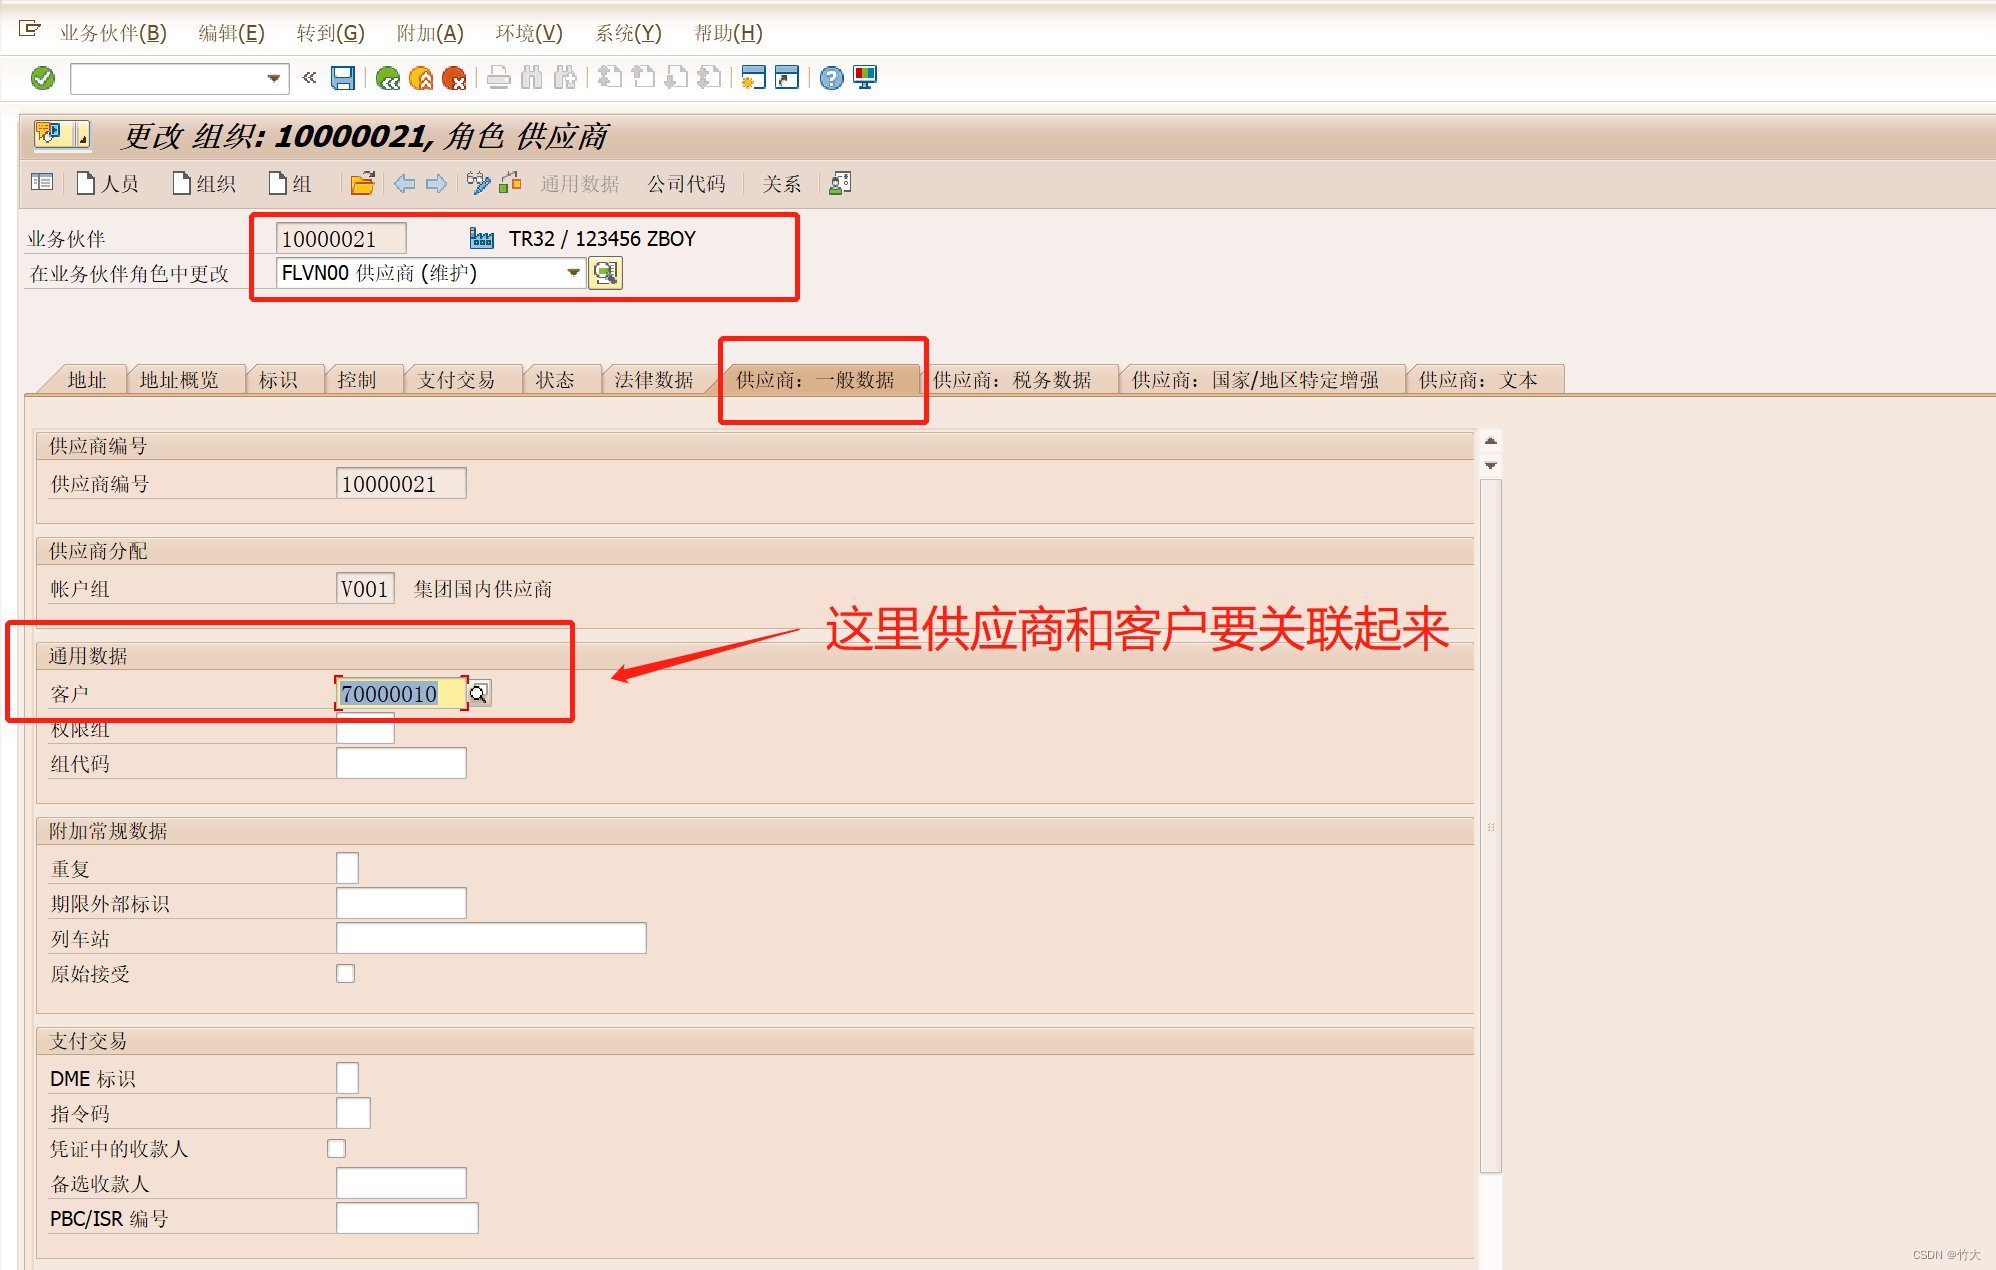Open the 附加(A) menu
Image resolution: width=1996 pixels, height=1270 pixels.
pos(430,33)
